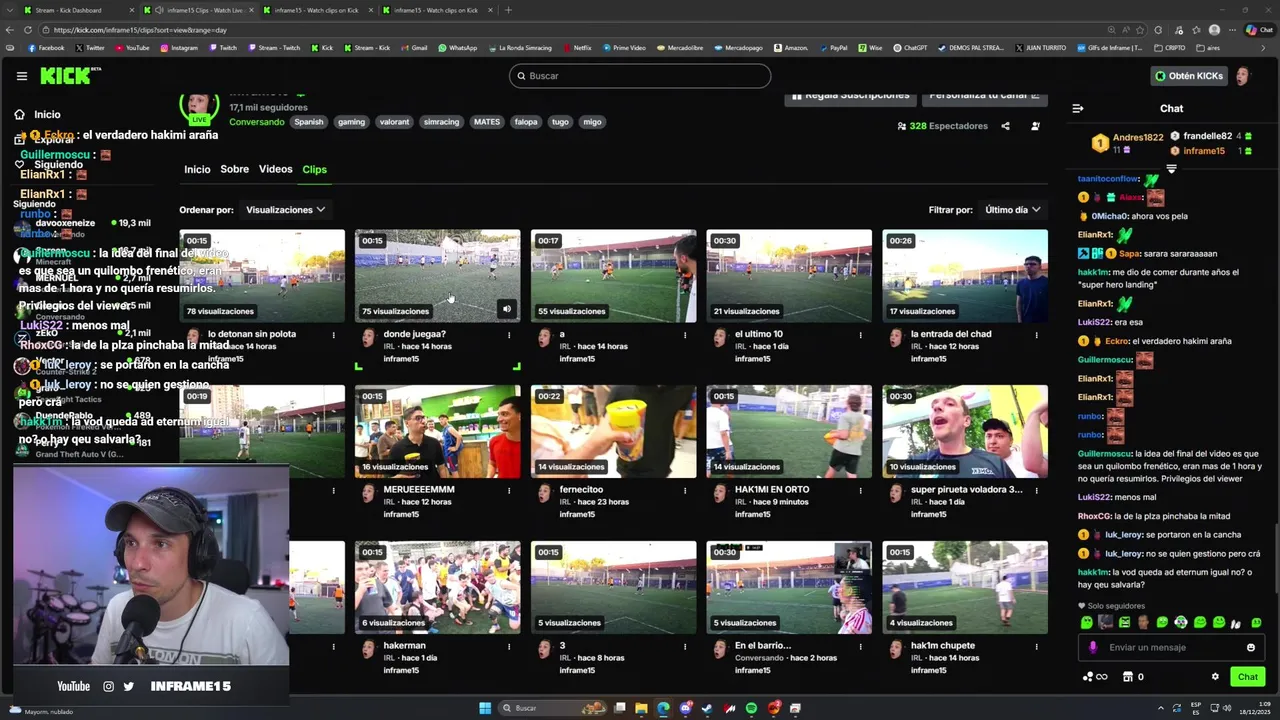This screenshot has height=720, width=1280.
Task: Select the 'Spanish' language tag
Action: 308,122
